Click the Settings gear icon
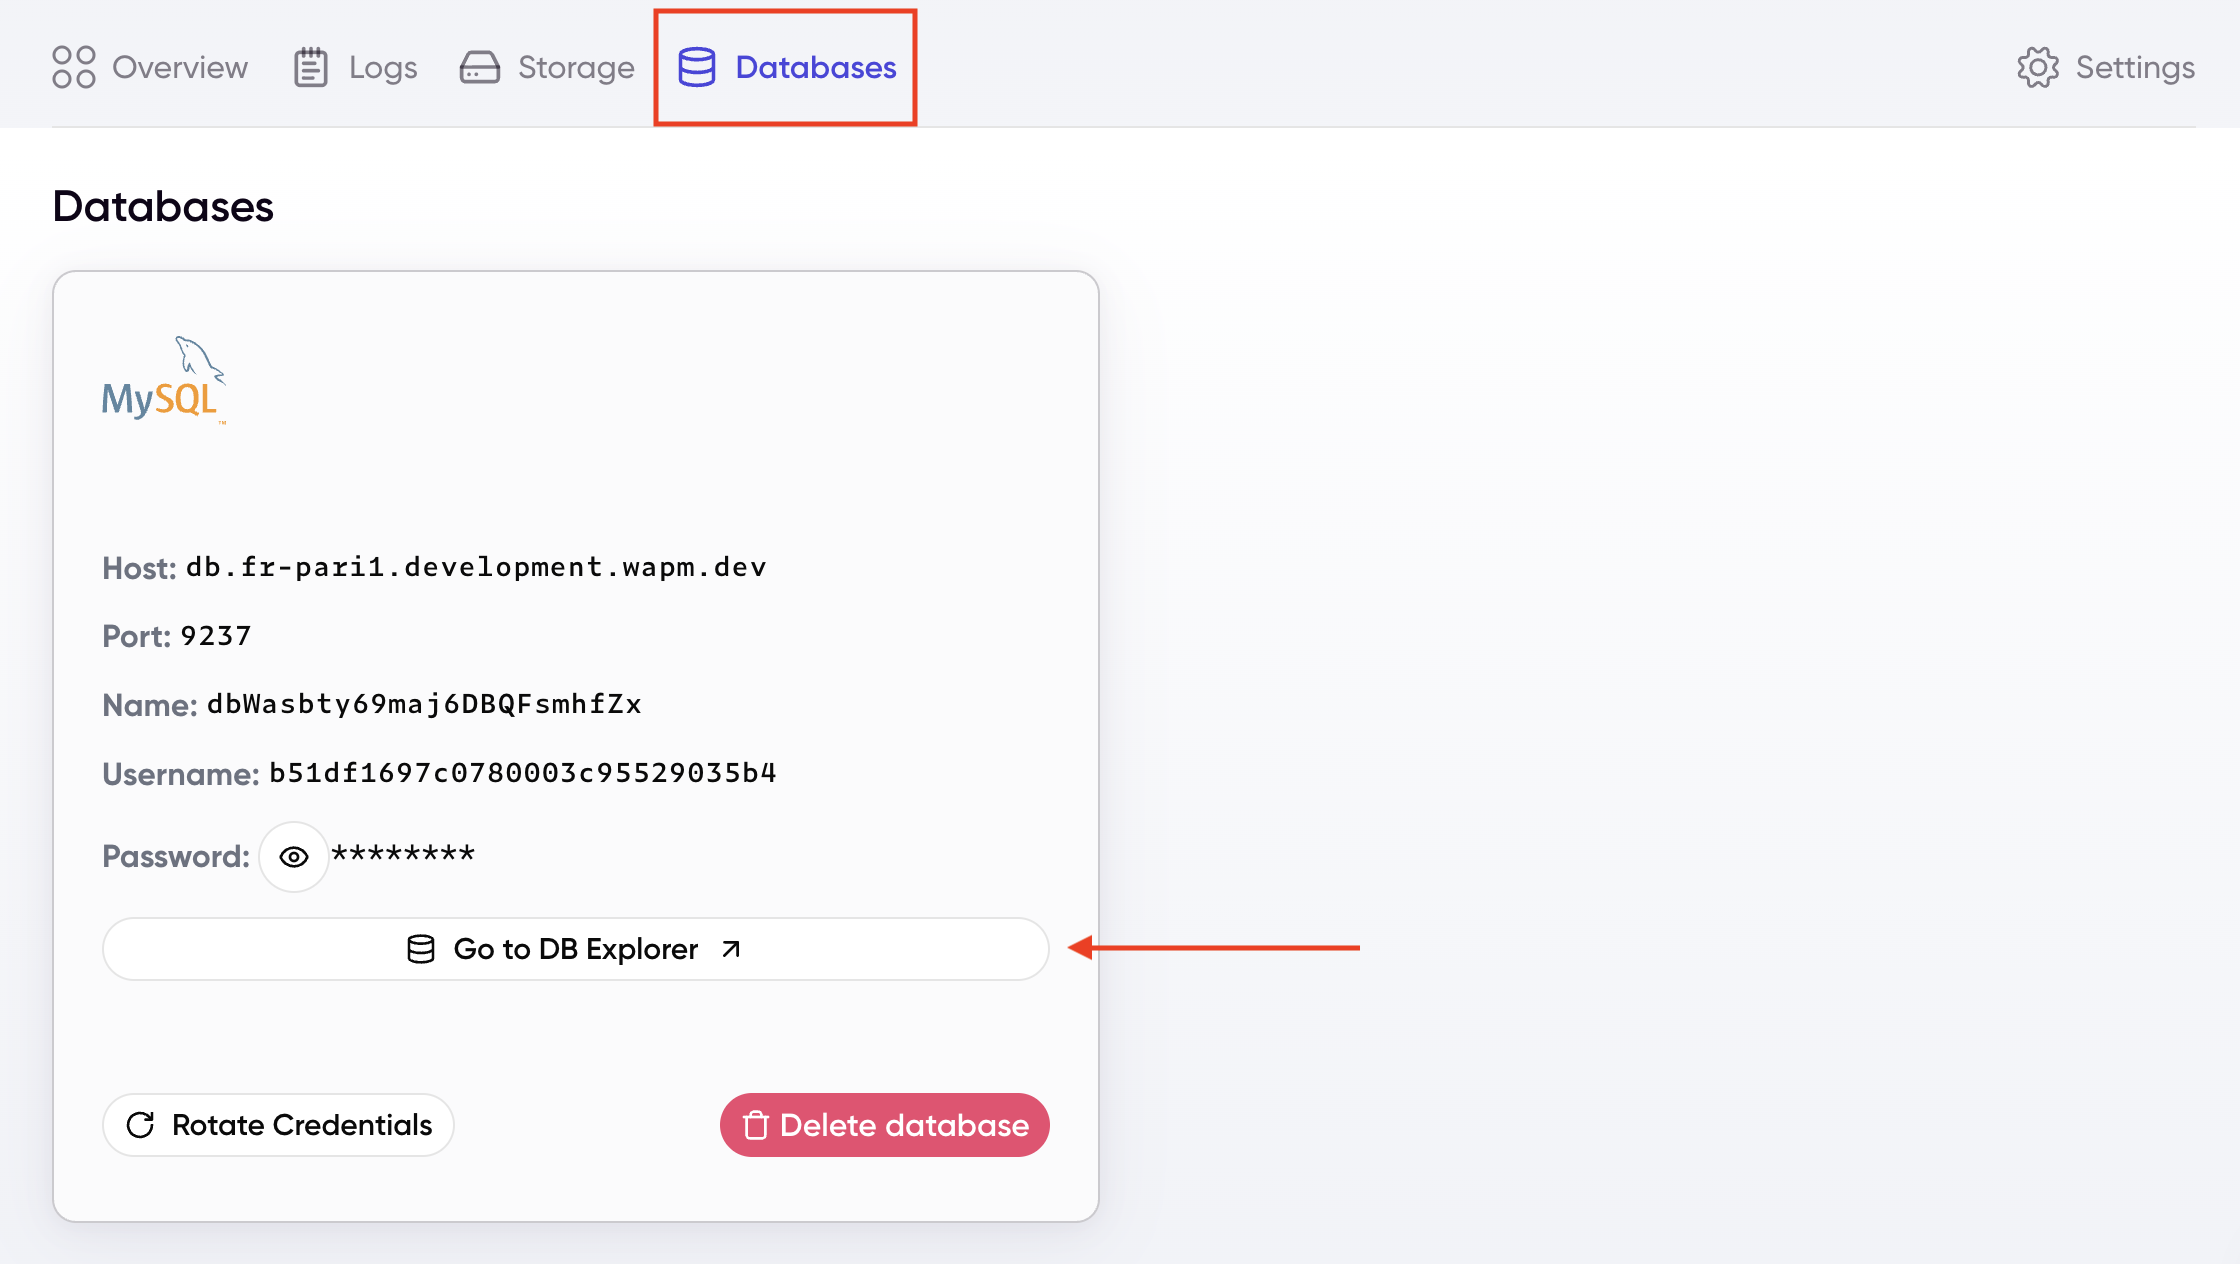The height and width of the screenshot is (1264, 2240). tap(2038, 66)
